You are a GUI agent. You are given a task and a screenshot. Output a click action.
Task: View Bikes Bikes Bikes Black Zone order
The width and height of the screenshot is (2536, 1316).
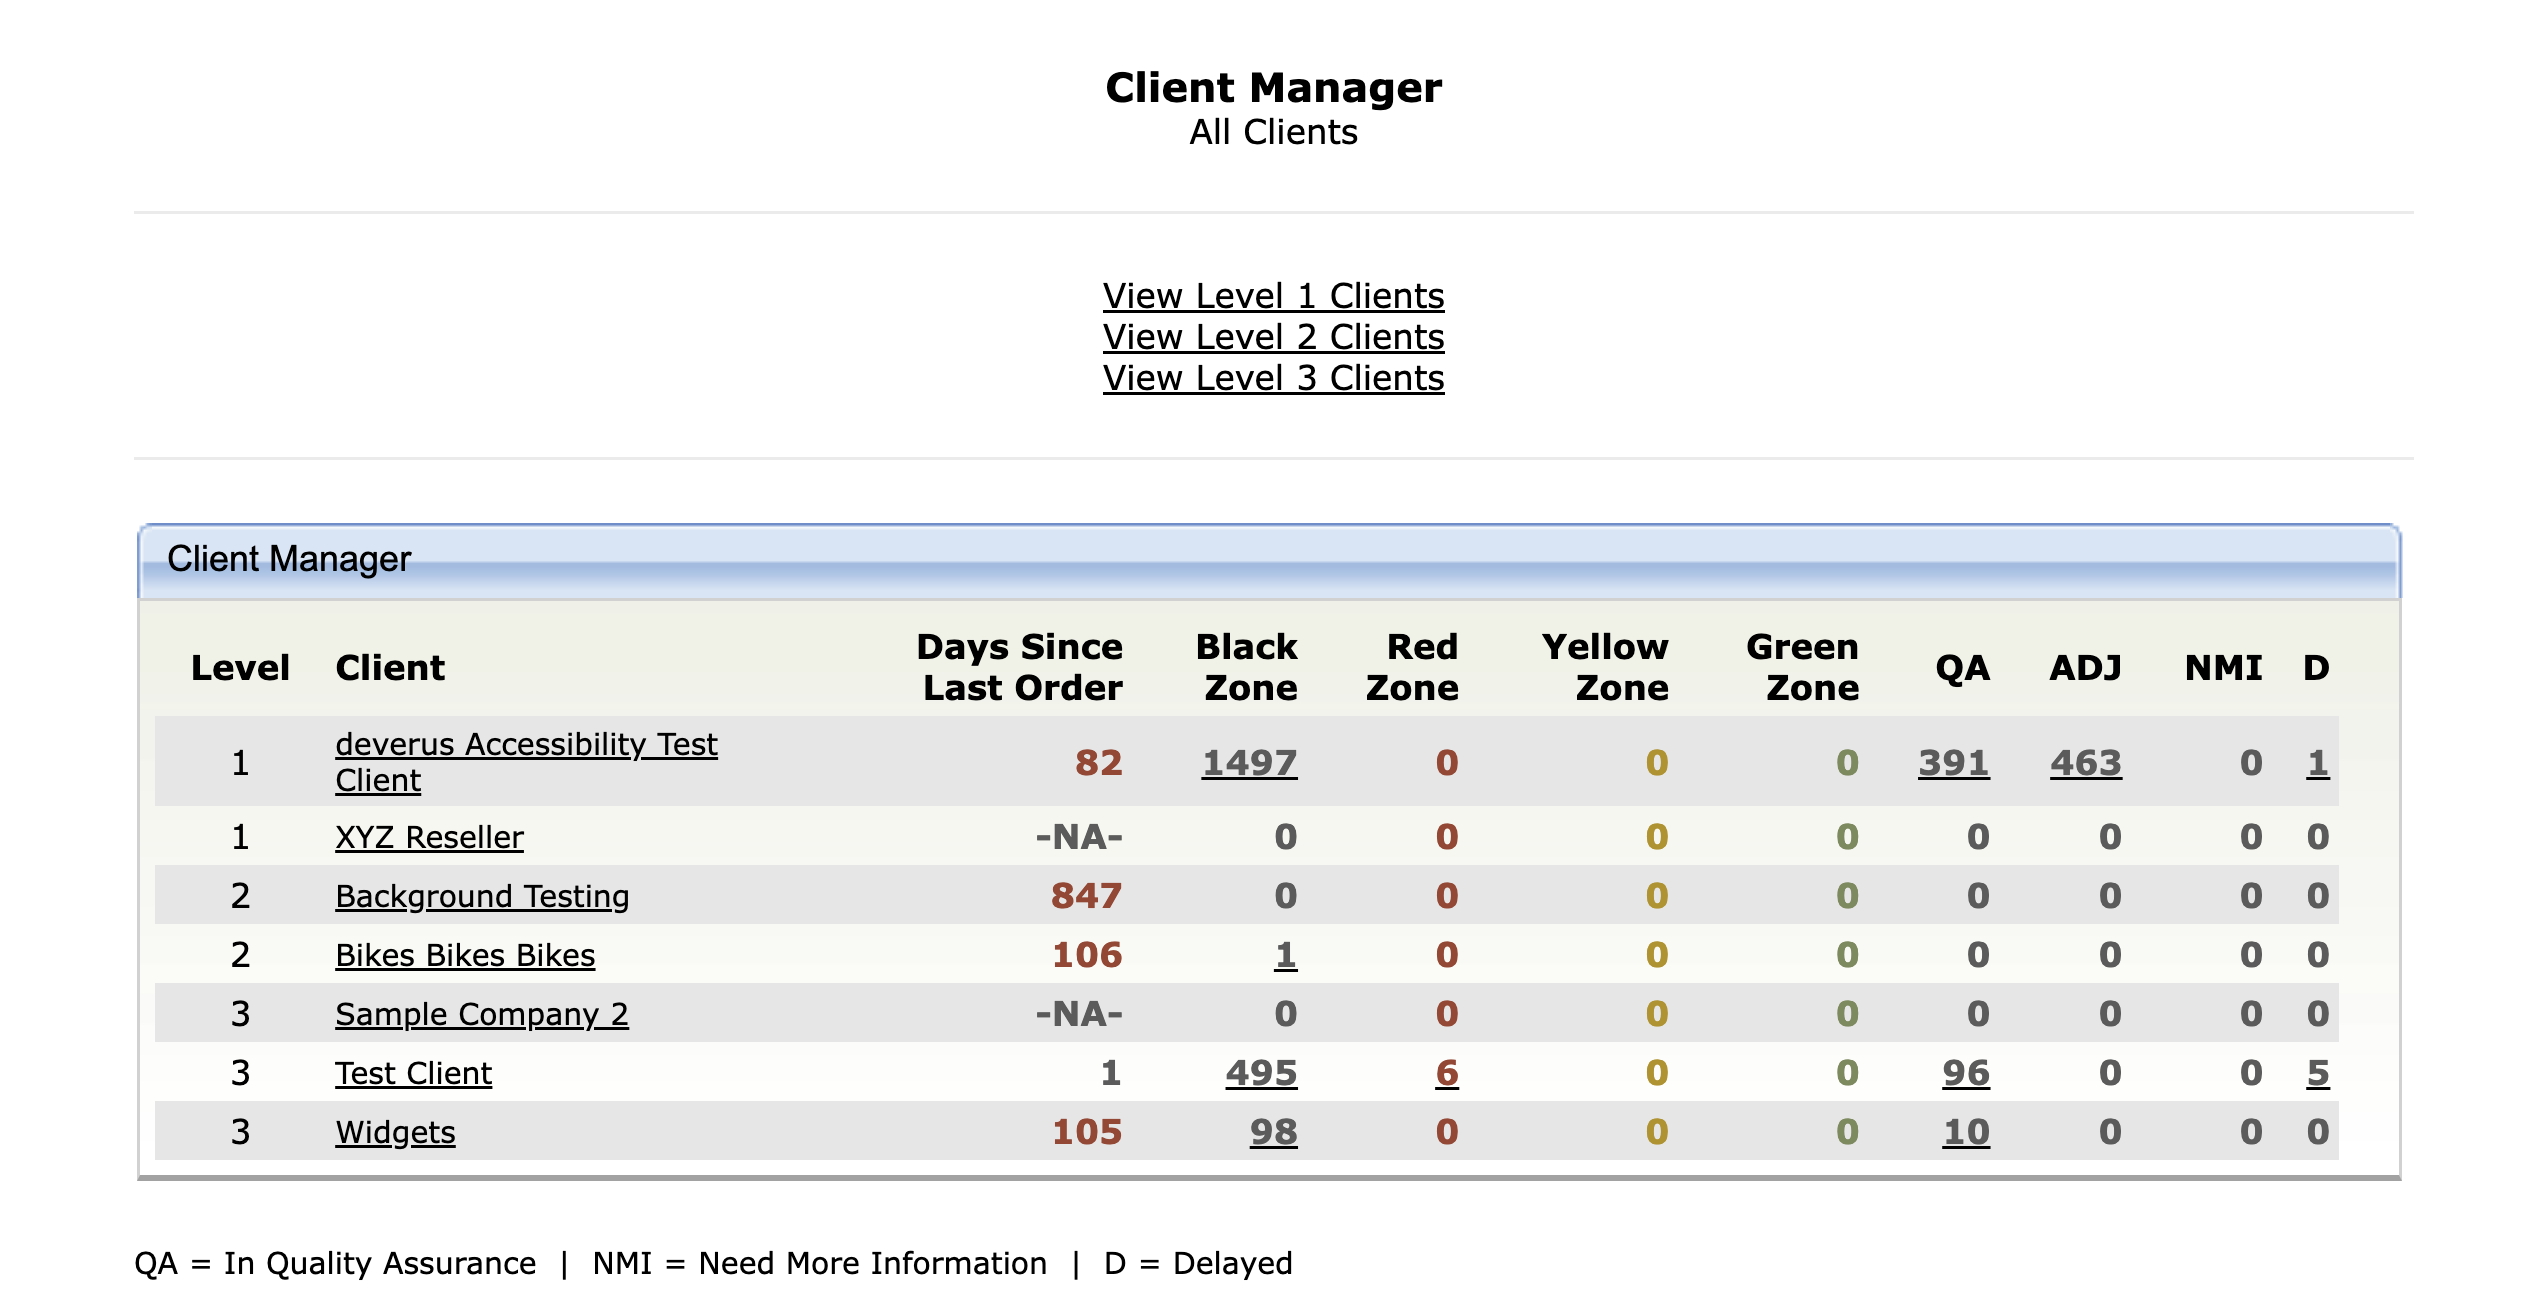pyautogui.click(x=1286, y=955)
